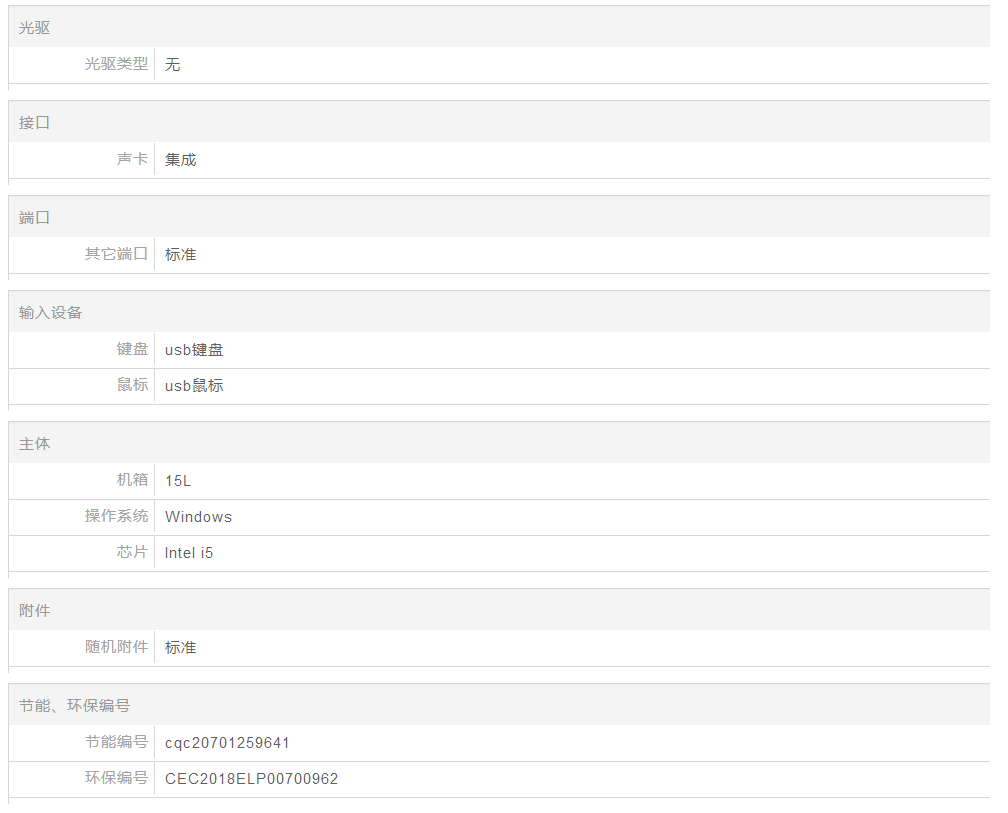The image size is (1008, 813).
Task: Click the usb鼠标 value
Action: point(194,386)
